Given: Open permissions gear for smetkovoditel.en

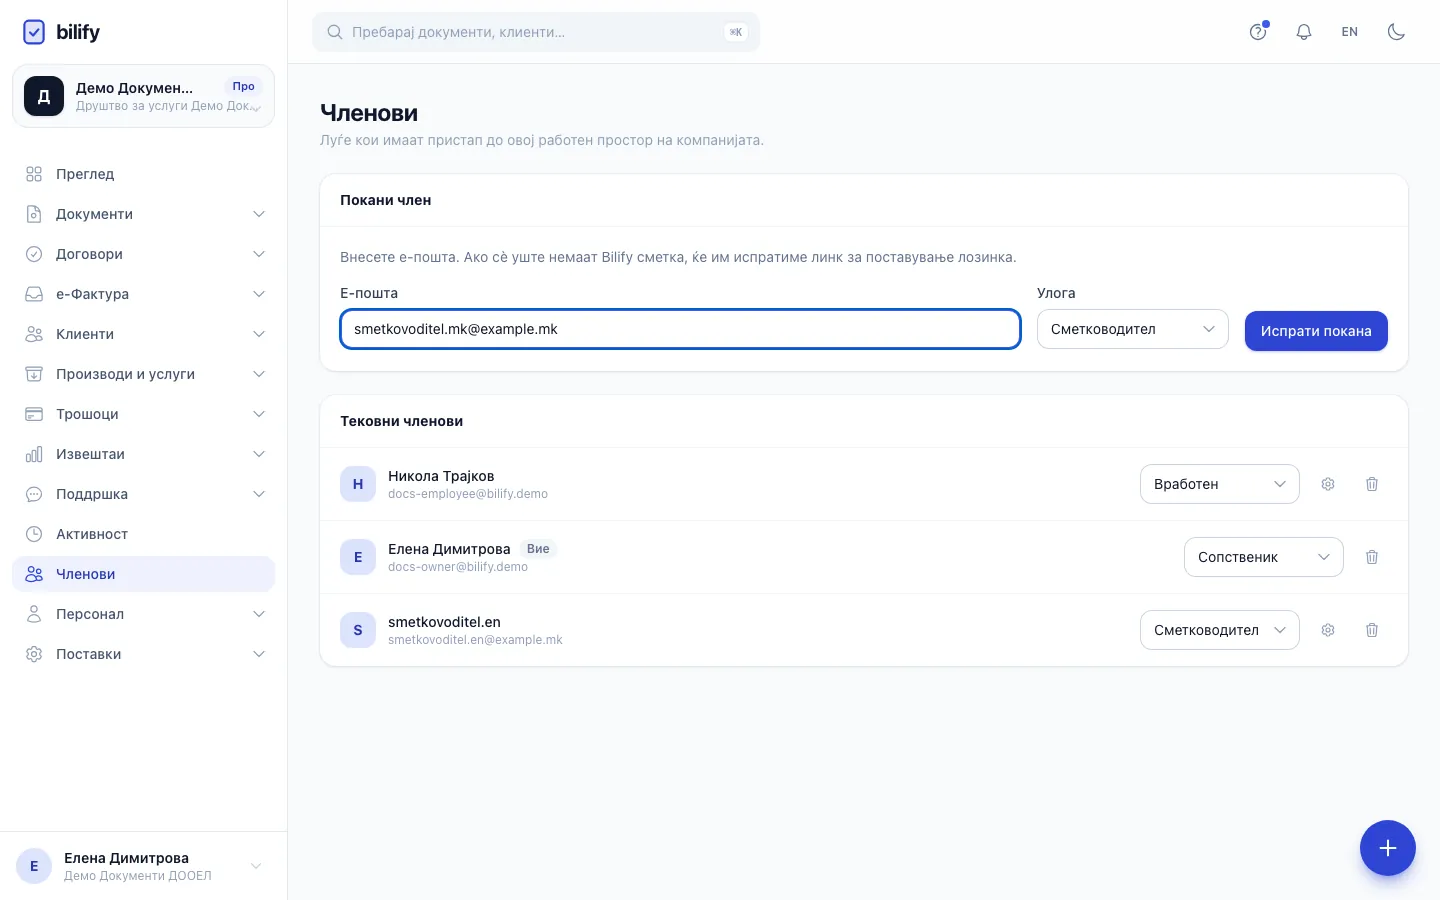Looking at the screenshot, I should [1328, 630].
